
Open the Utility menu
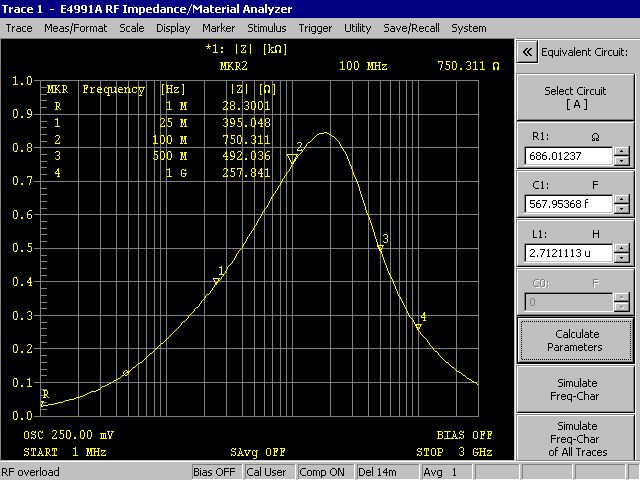click(x=358, y=28)
